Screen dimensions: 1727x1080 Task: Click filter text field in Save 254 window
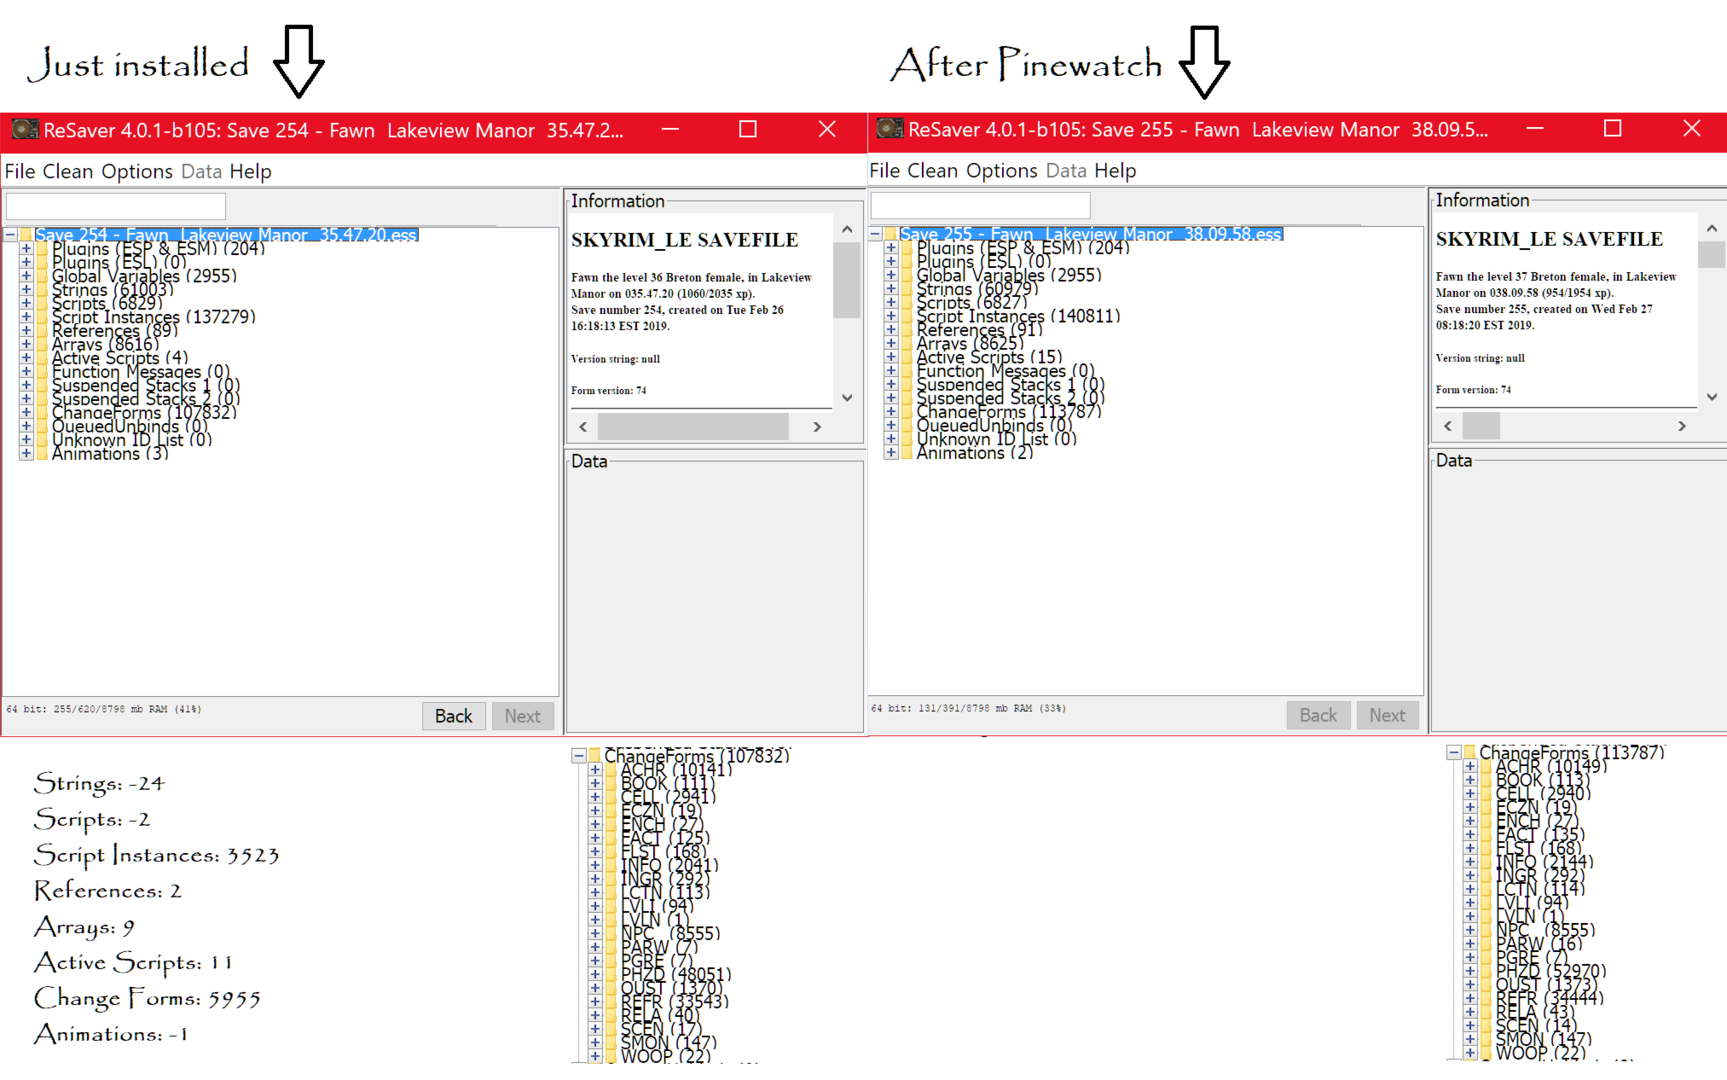[x=116, y=206]
